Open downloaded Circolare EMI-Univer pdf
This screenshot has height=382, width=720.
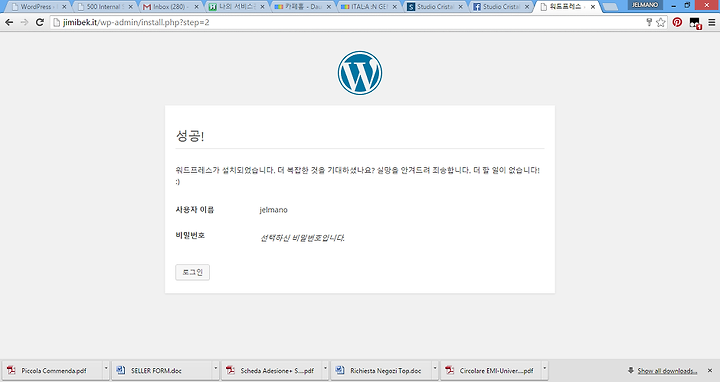point(491,371)
